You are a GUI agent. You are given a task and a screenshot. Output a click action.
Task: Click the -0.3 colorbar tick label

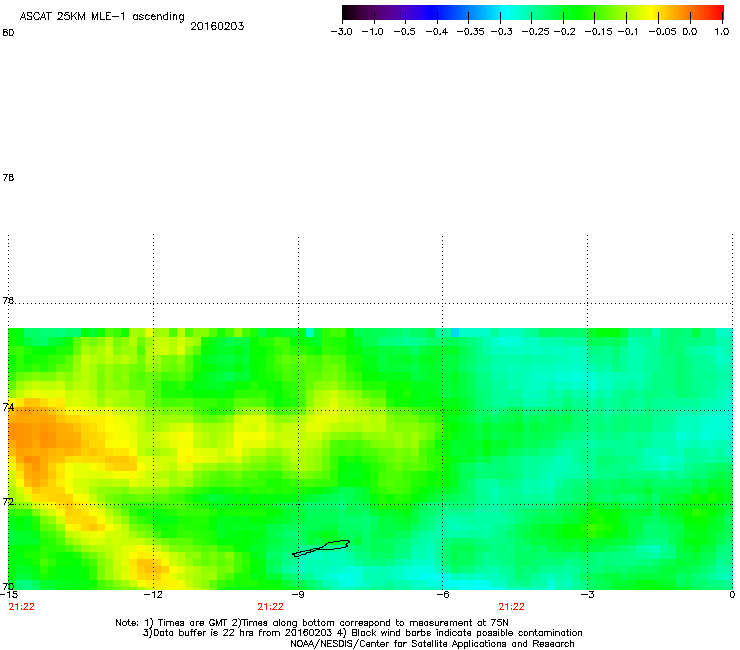point(502,32)
